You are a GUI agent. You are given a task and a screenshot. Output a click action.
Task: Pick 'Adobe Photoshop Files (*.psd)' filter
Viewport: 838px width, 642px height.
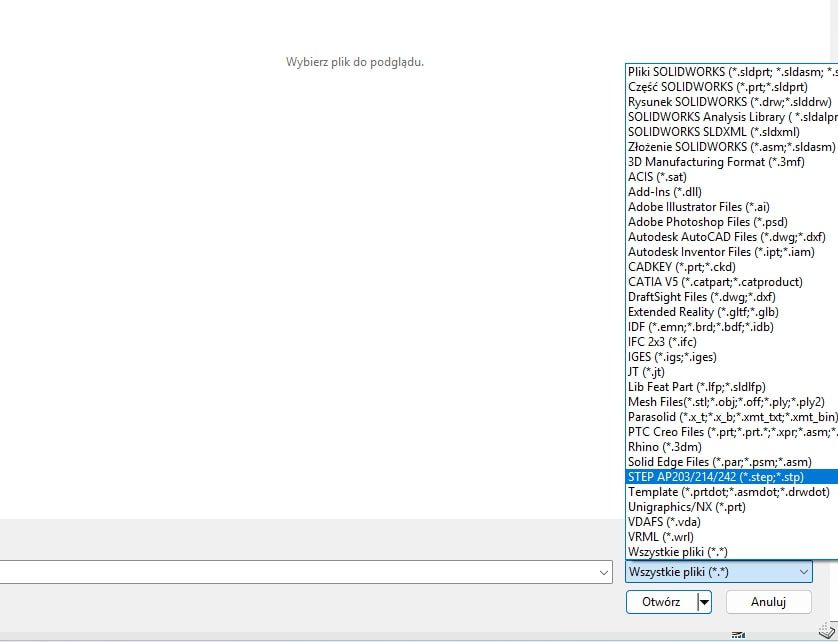coord(732,221)
